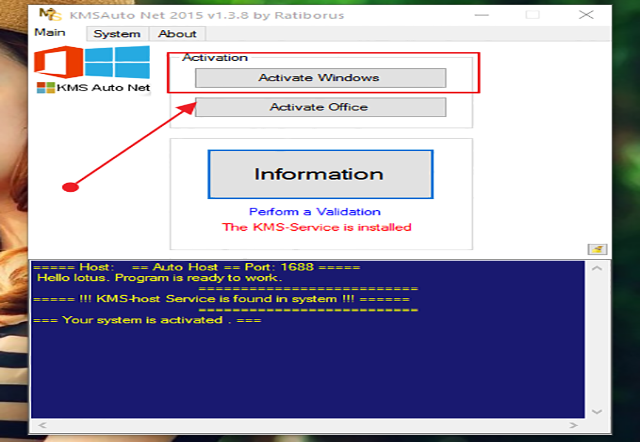This screenshot has width=640, height=442.
Task: Click the horizontal scroll left arrow
Action: point(42,425)
